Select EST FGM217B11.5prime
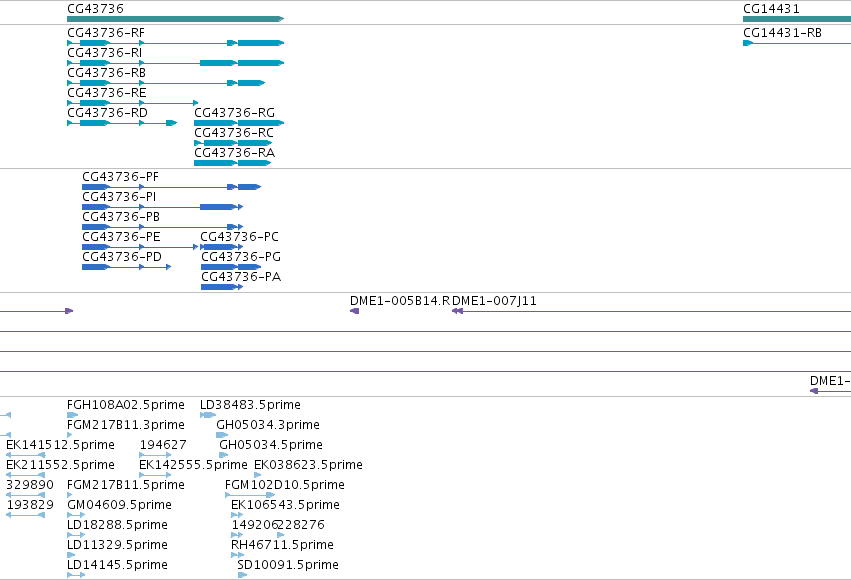851x580 pixels. point(70,496)
